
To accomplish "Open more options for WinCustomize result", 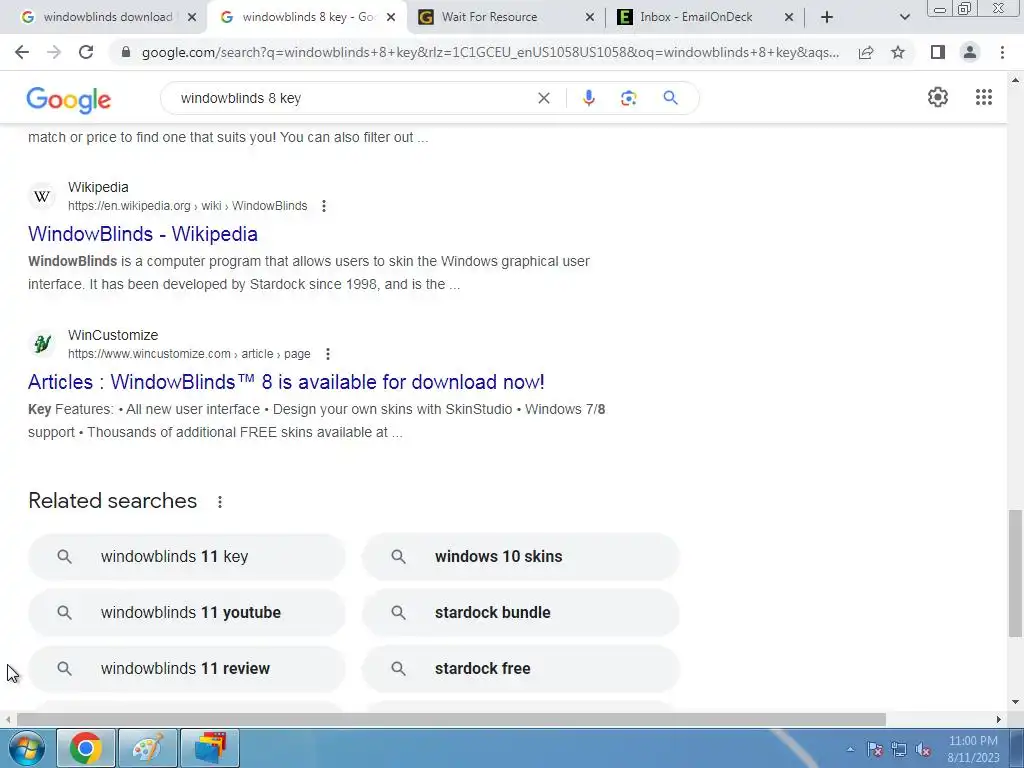I will click(x=328, y=354).
